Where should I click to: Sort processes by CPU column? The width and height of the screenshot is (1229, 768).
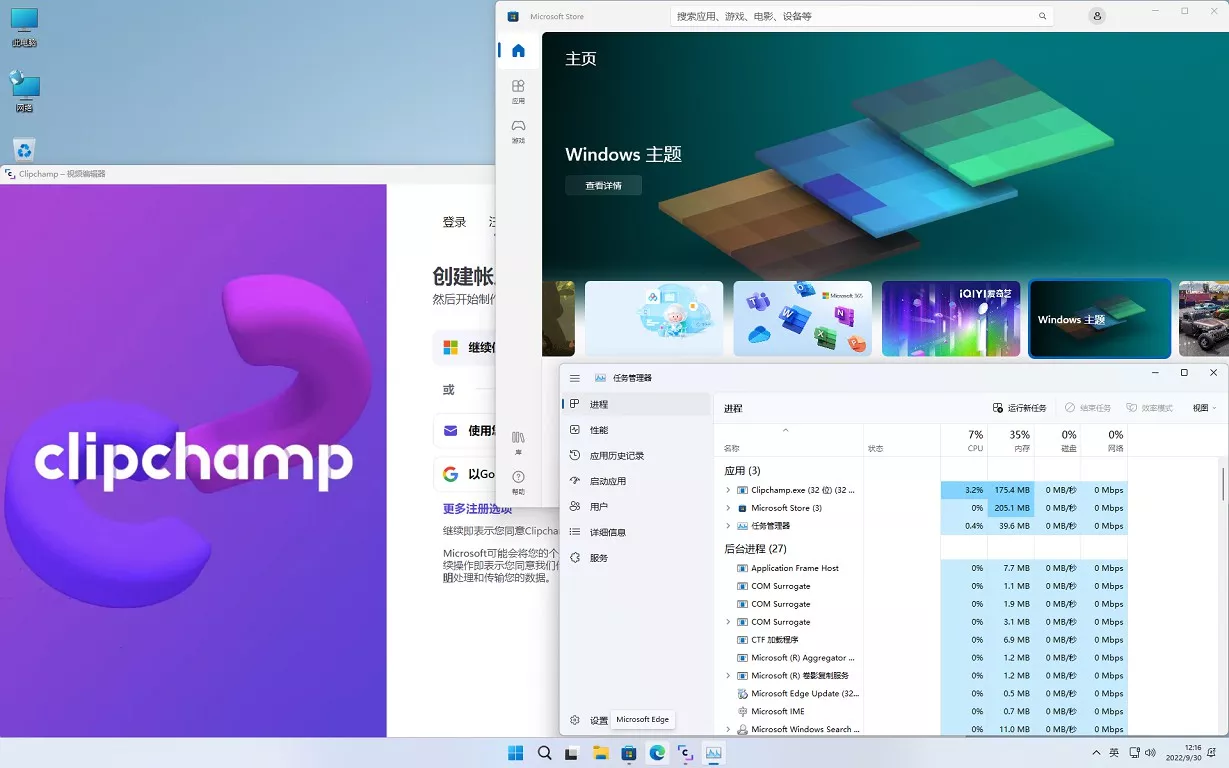coord(964,440)
